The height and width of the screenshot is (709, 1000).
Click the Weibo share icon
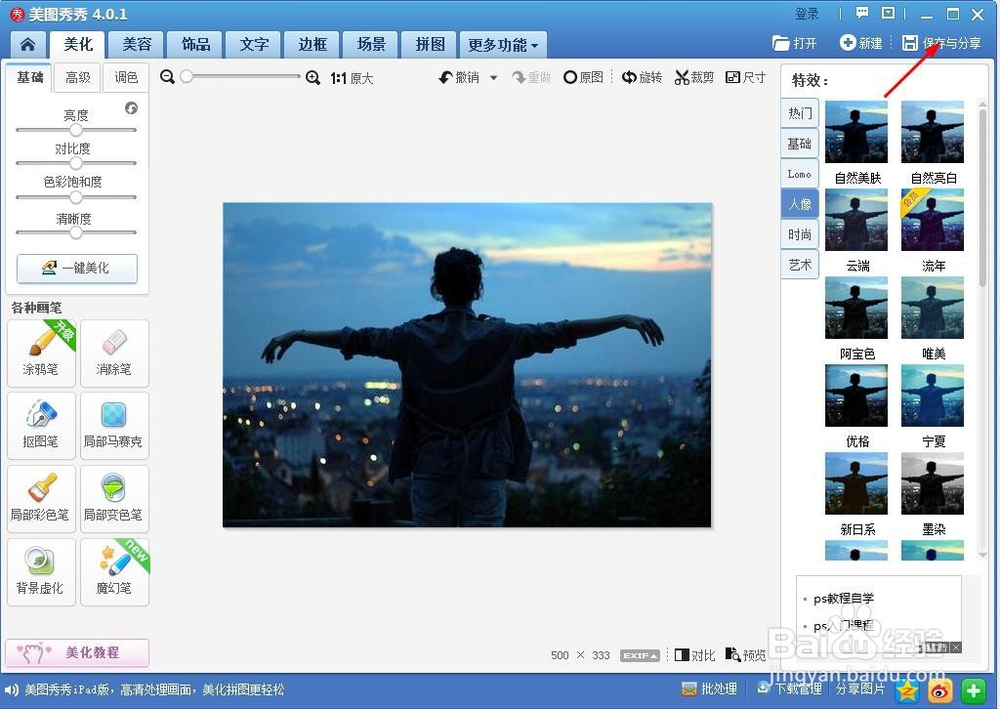pyautogui.click(x=940, y=691)
